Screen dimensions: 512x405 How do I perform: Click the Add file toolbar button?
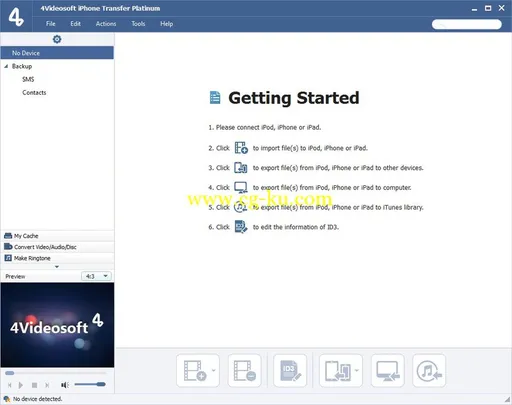(194, 371)
